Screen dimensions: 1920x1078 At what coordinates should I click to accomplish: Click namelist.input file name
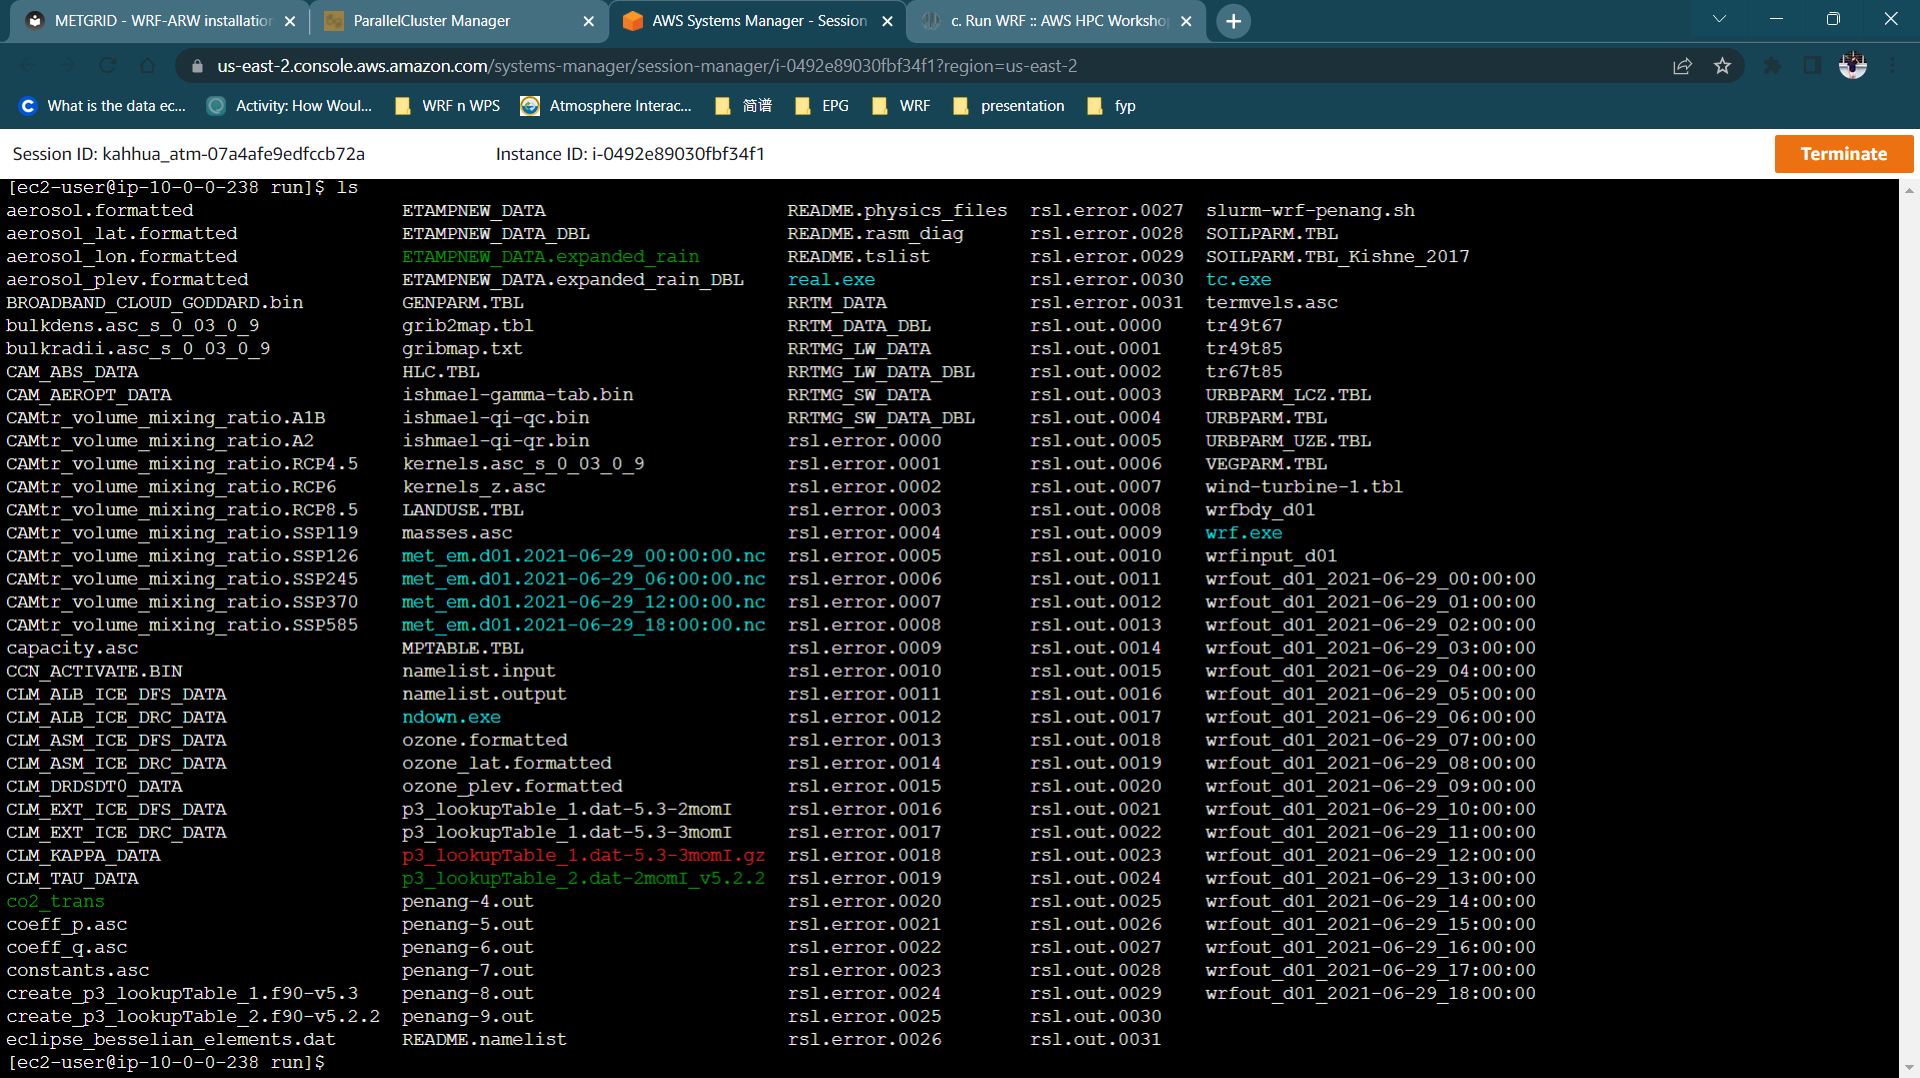[478, 671]
